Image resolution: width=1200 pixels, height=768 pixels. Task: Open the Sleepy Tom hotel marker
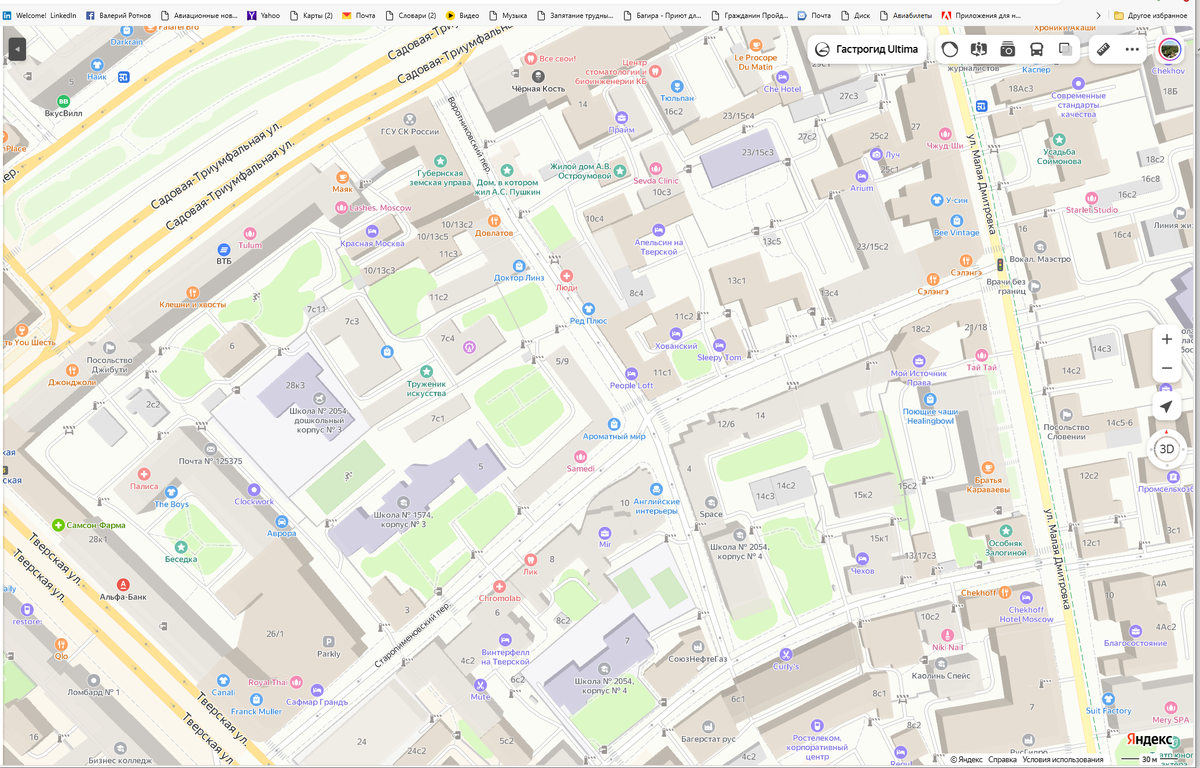[718, 345]
